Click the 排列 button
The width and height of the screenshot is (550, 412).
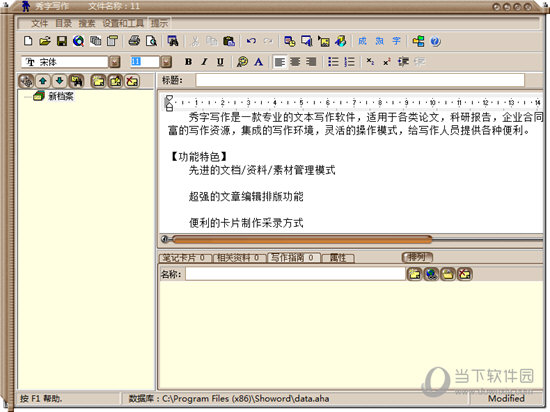coord(417,257)
